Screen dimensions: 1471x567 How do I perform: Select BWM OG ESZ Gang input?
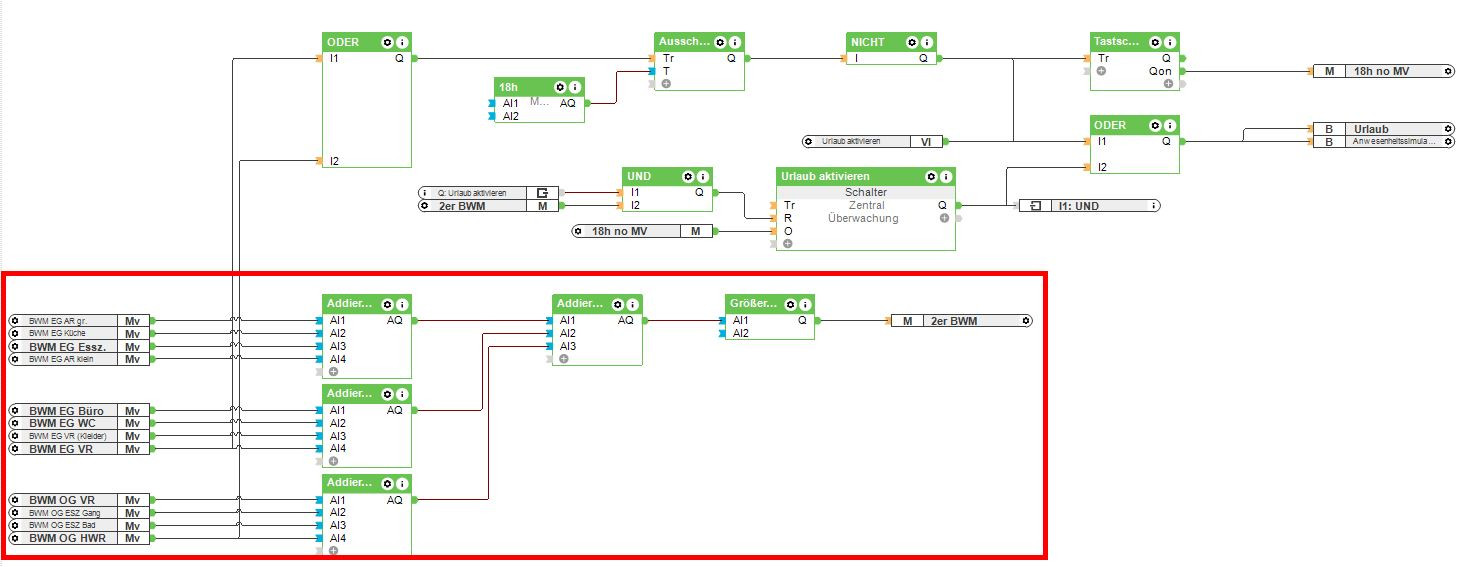point(79,513)
